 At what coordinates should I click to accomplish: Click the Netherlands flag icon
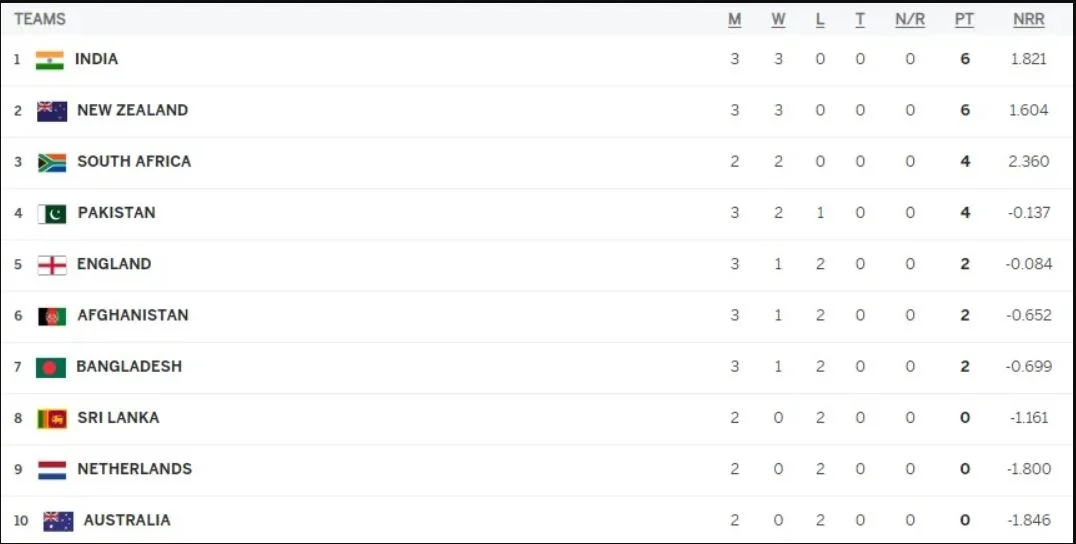(x=52, y=469)
